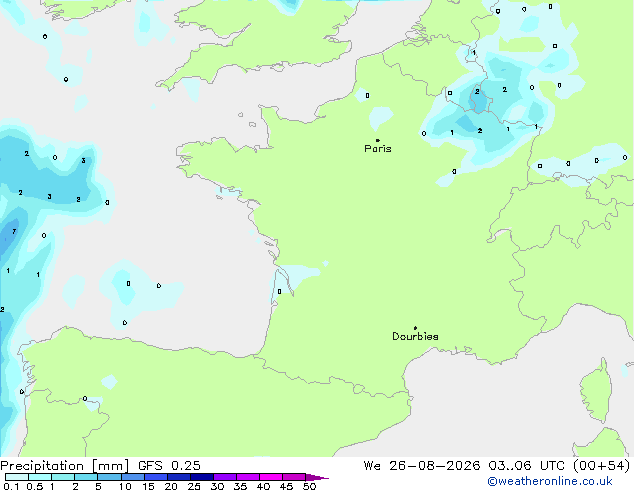Image resolution: width=634 pixels, height=490 pixels.
Task: Click the 'Precipitation [mm]' title text
Action: 65,466
